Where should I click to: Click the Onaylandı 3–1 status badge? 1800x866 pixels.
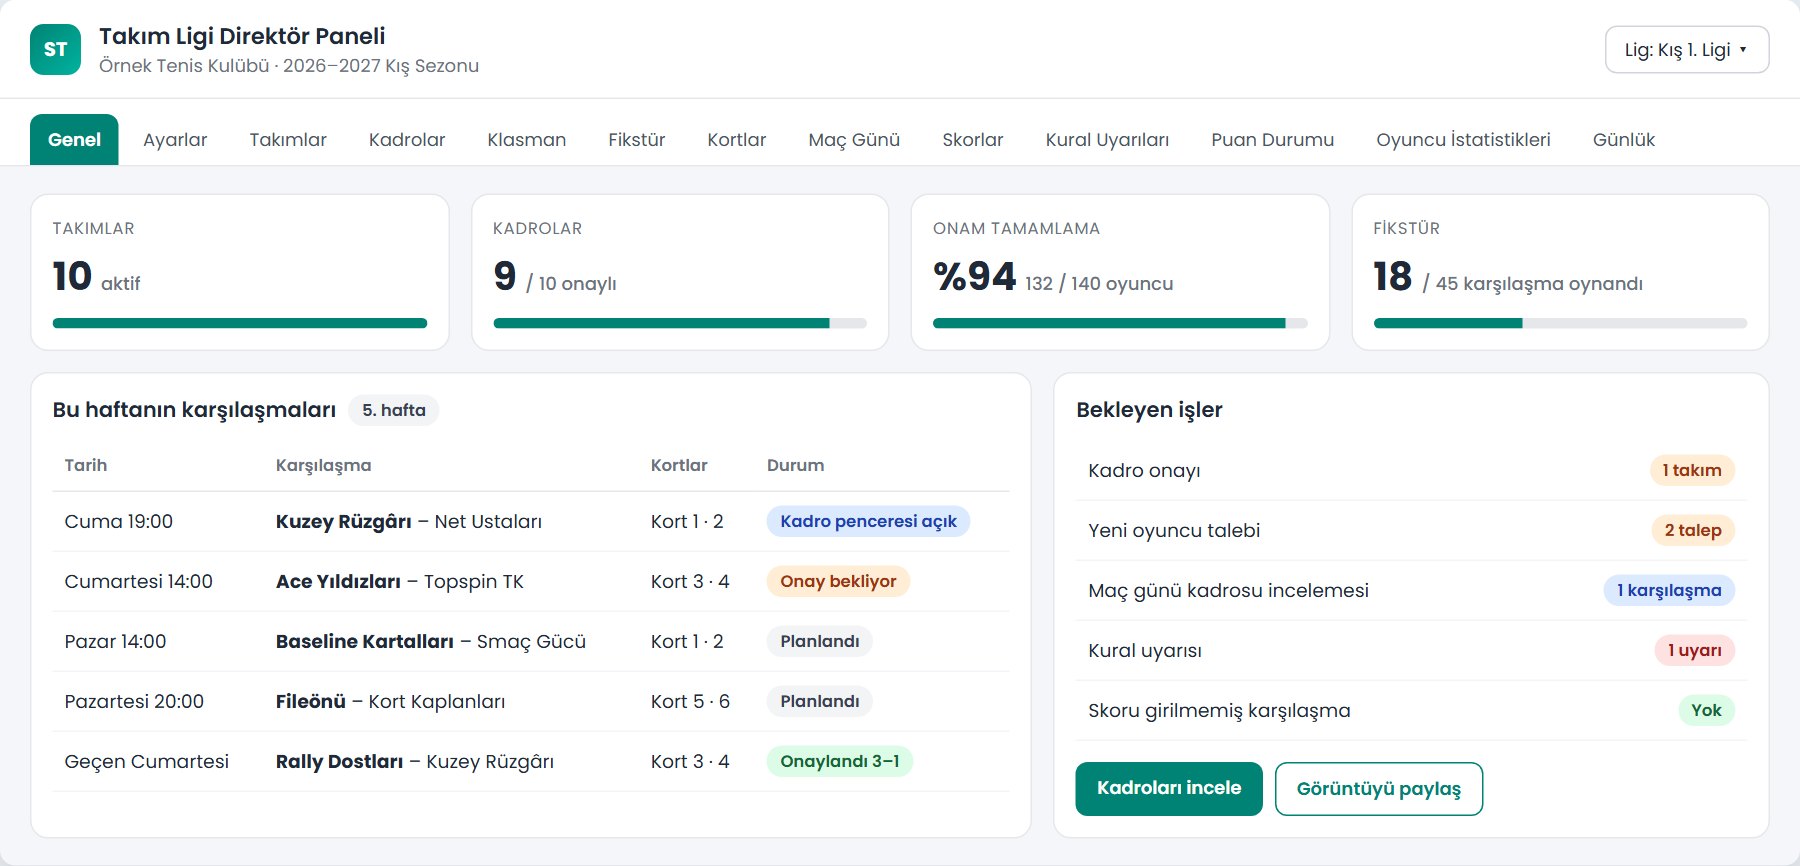point(840,761)
